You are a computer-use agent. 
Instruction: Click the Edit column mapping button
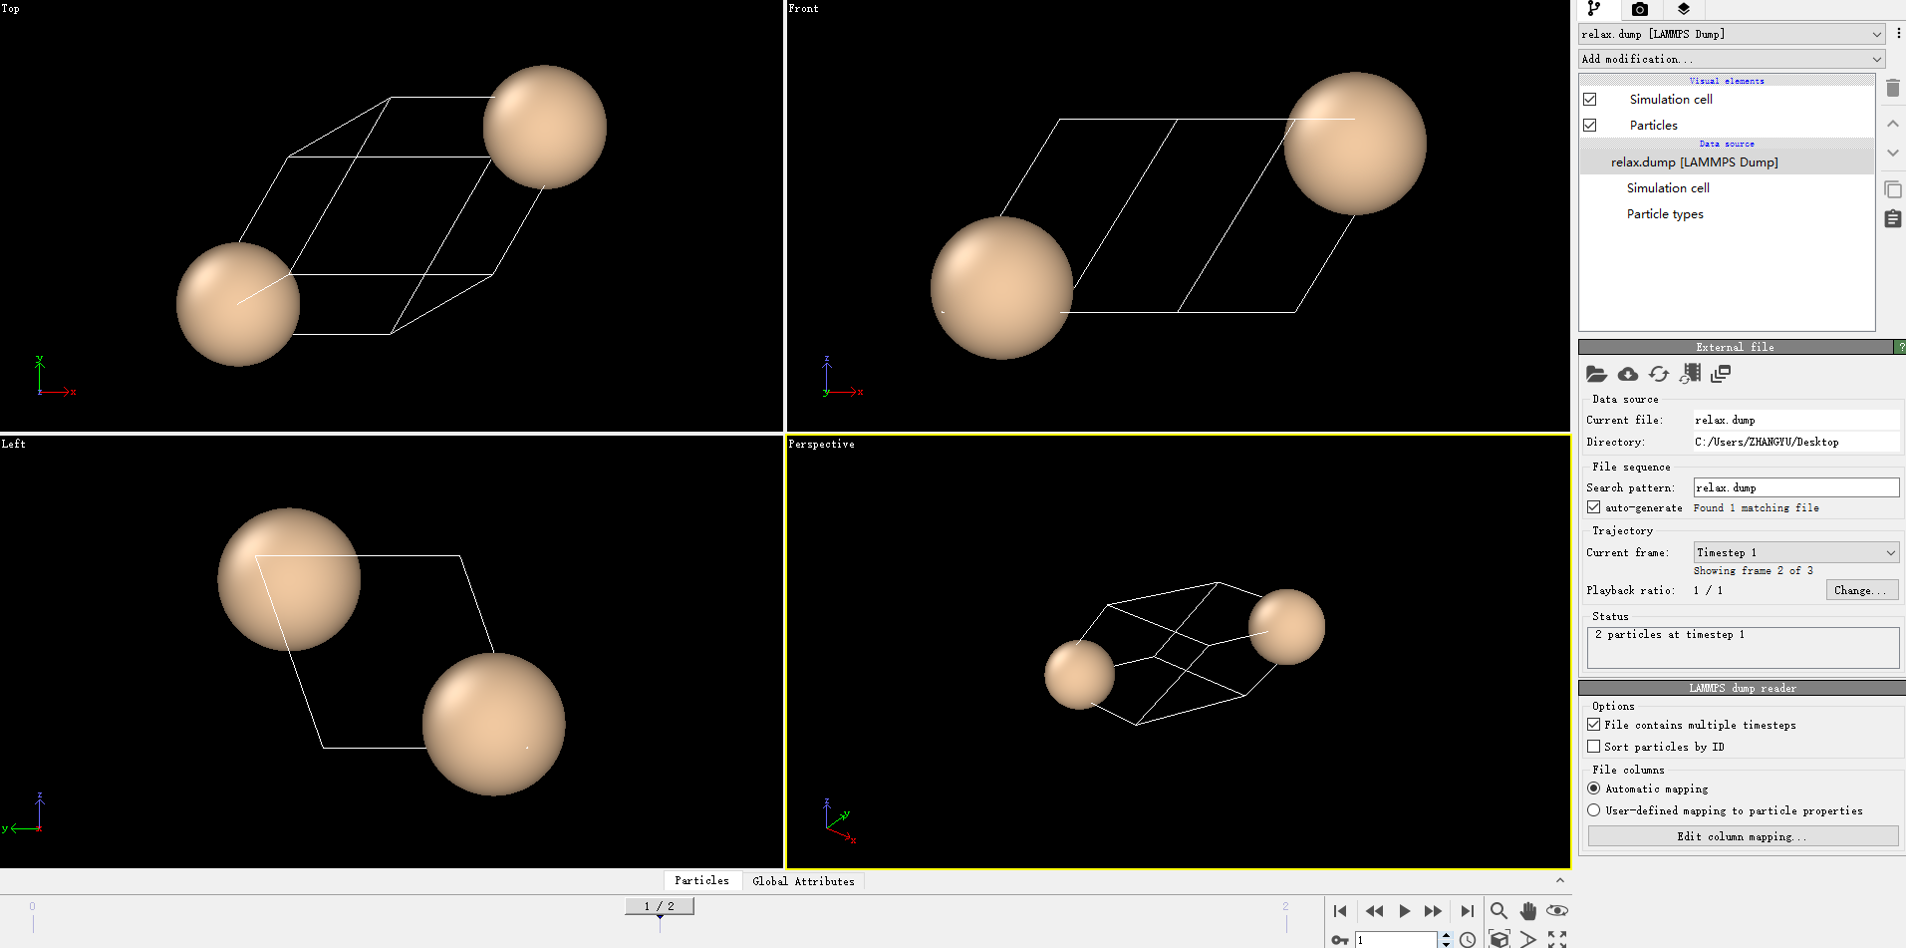(x=1741, y=836)
